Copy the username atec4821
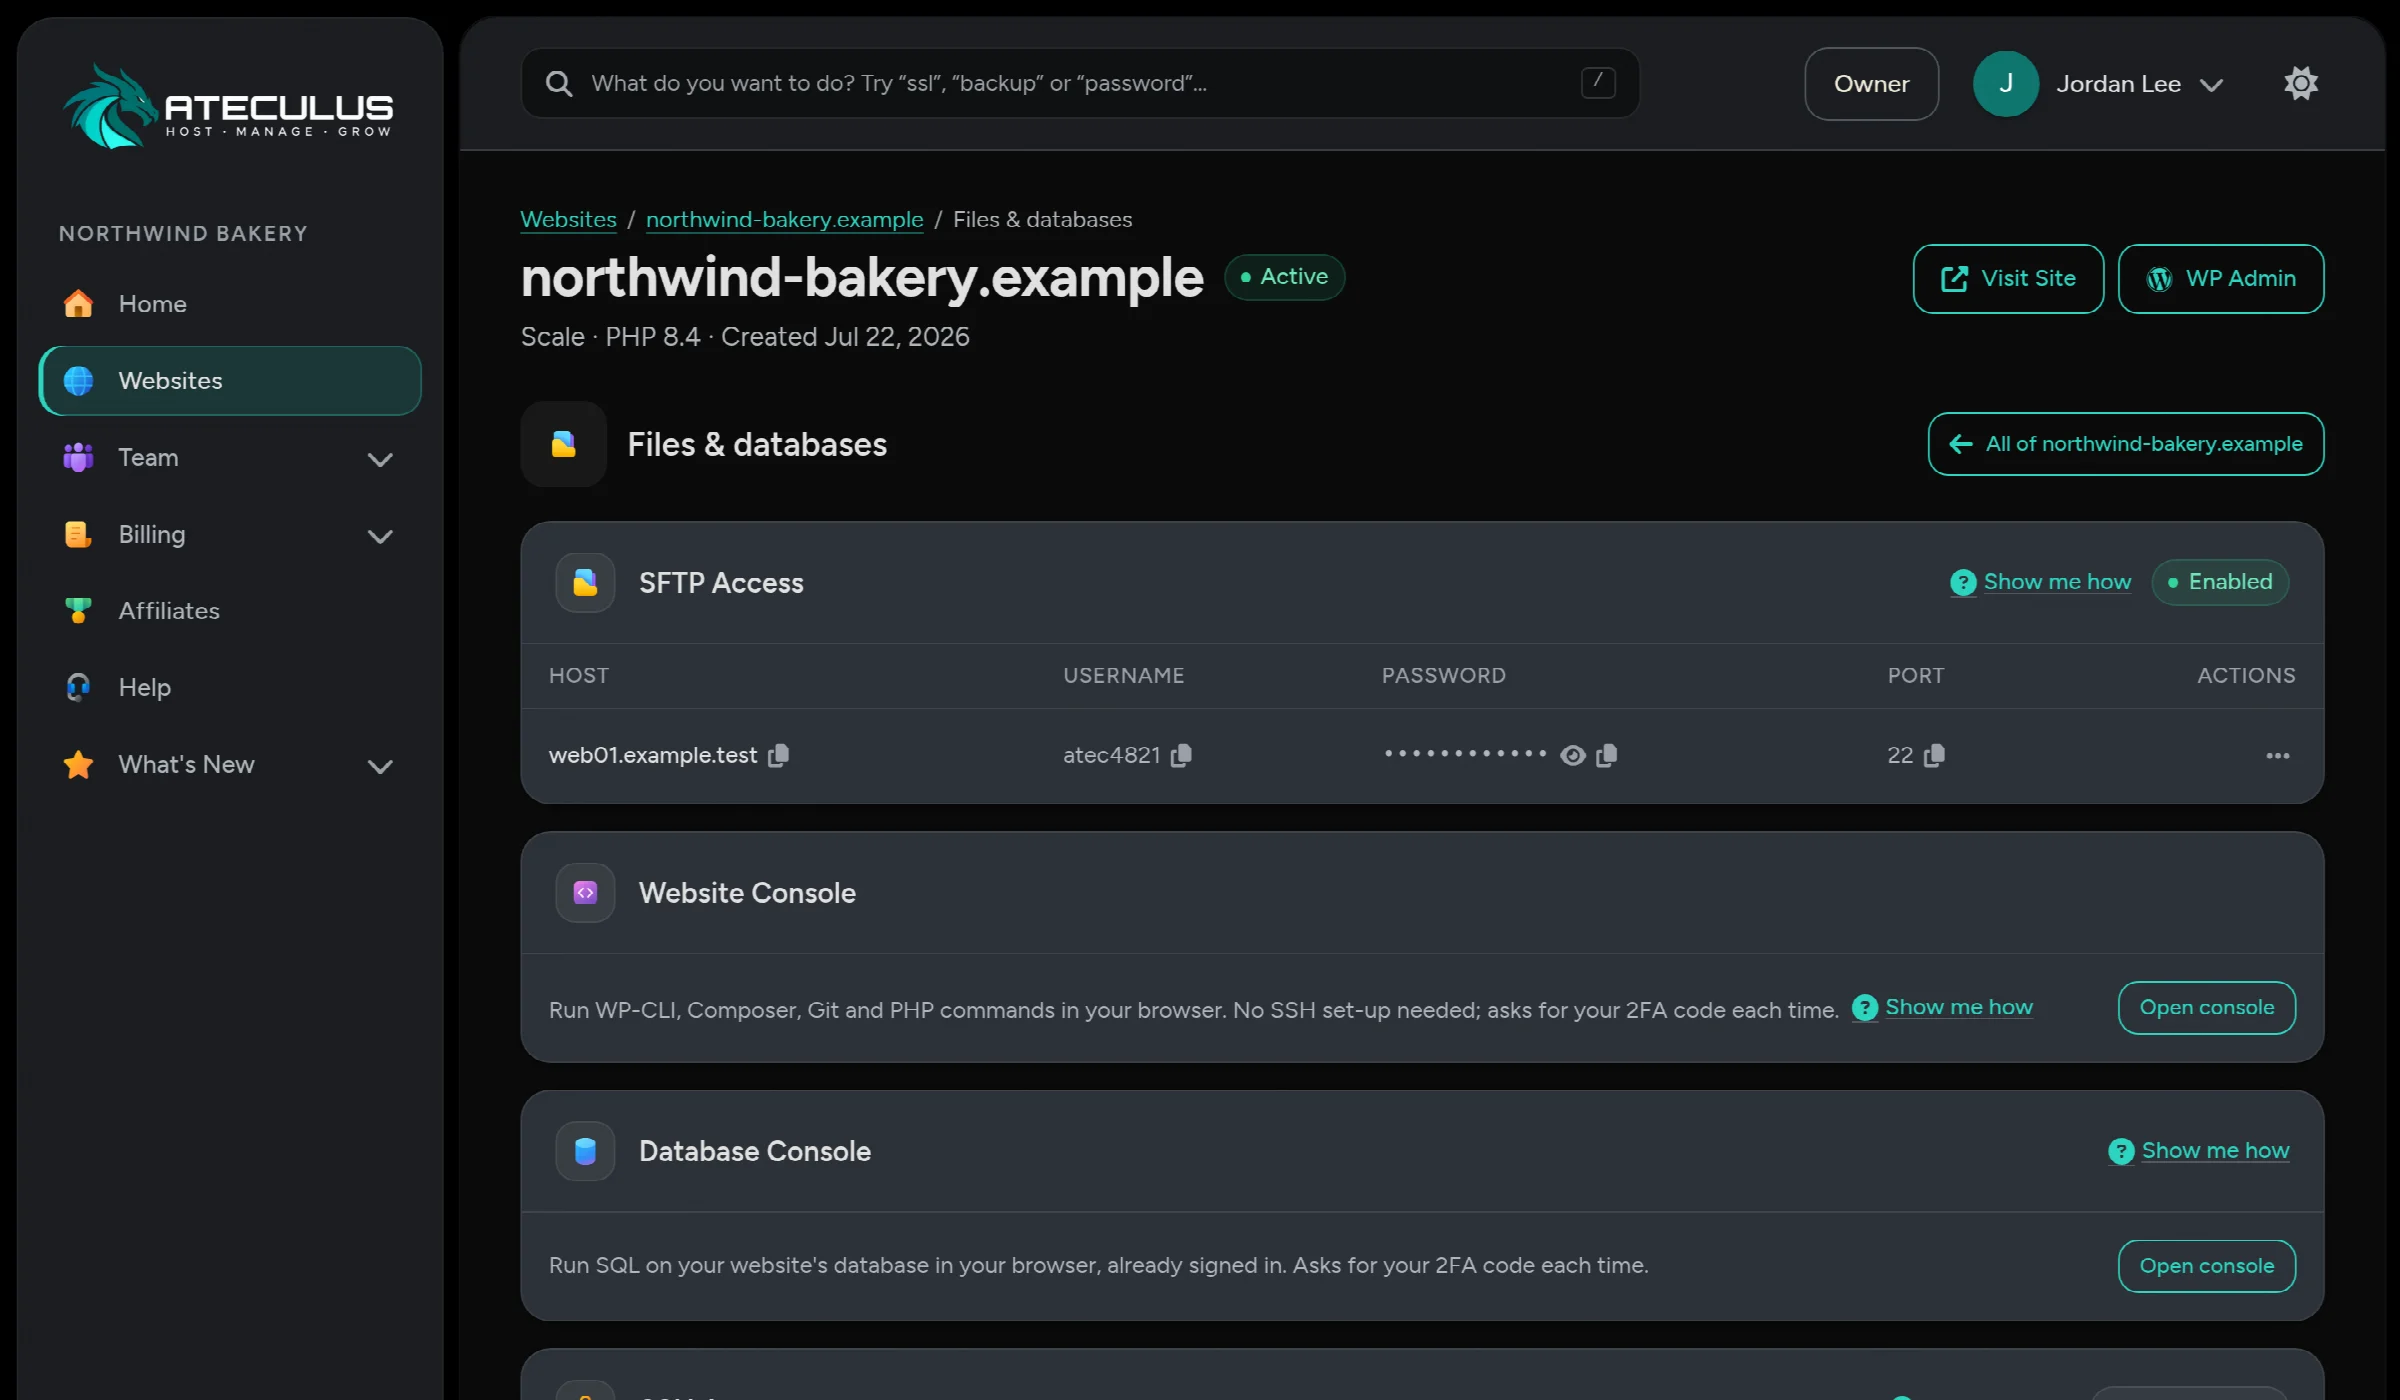Image resolution: width=2400 pixels, height=1400 pixels. [1181, 755]
